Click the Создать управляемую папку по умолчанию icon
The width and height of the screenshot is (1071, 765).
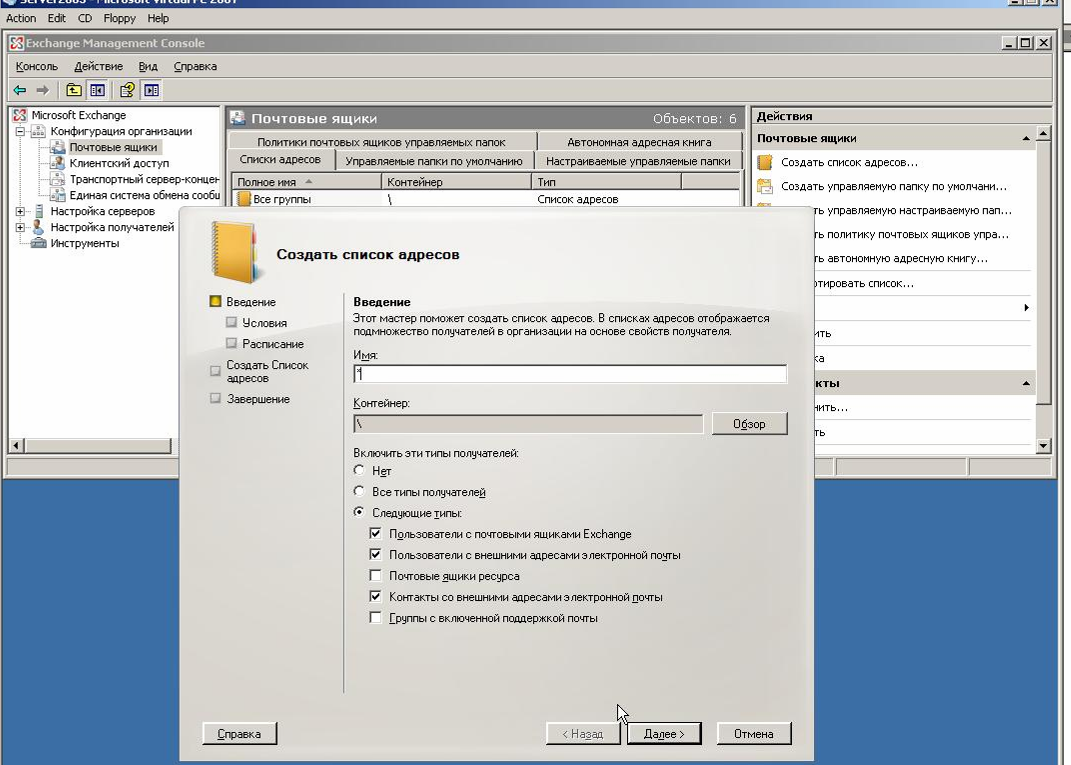765,186
